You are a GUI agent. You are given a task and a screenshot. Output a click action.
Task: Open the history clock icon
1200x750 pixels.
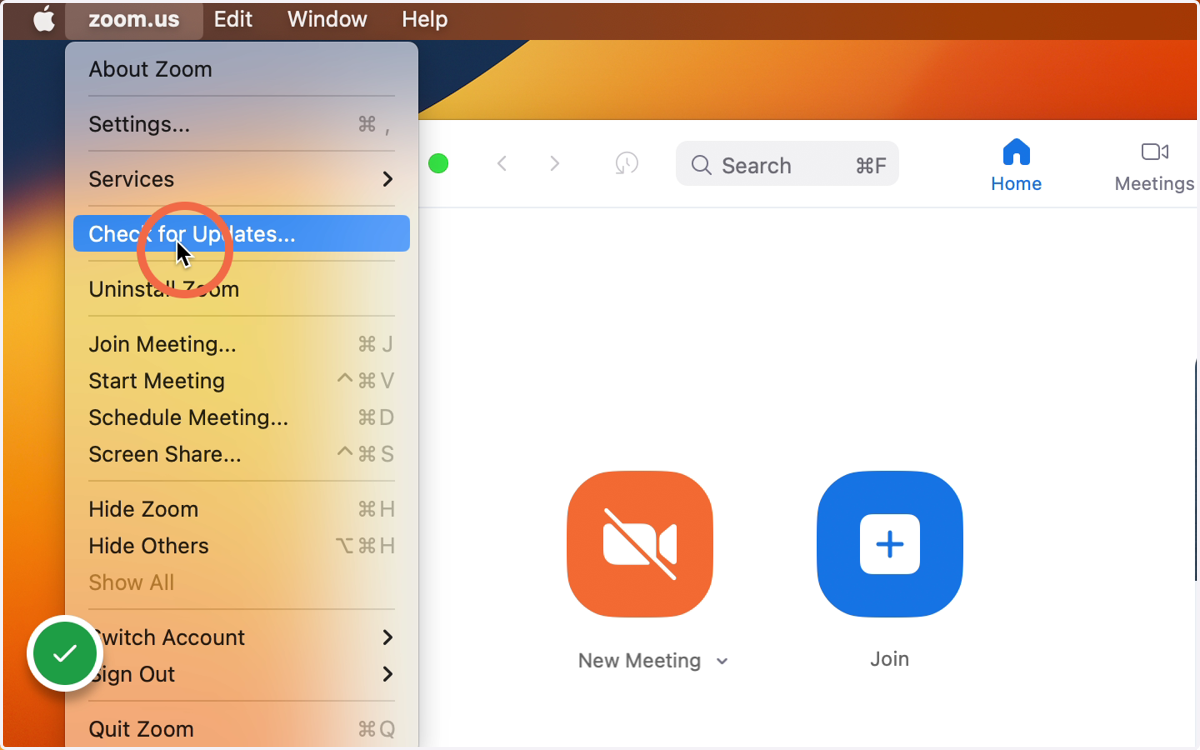pos(627,164)
